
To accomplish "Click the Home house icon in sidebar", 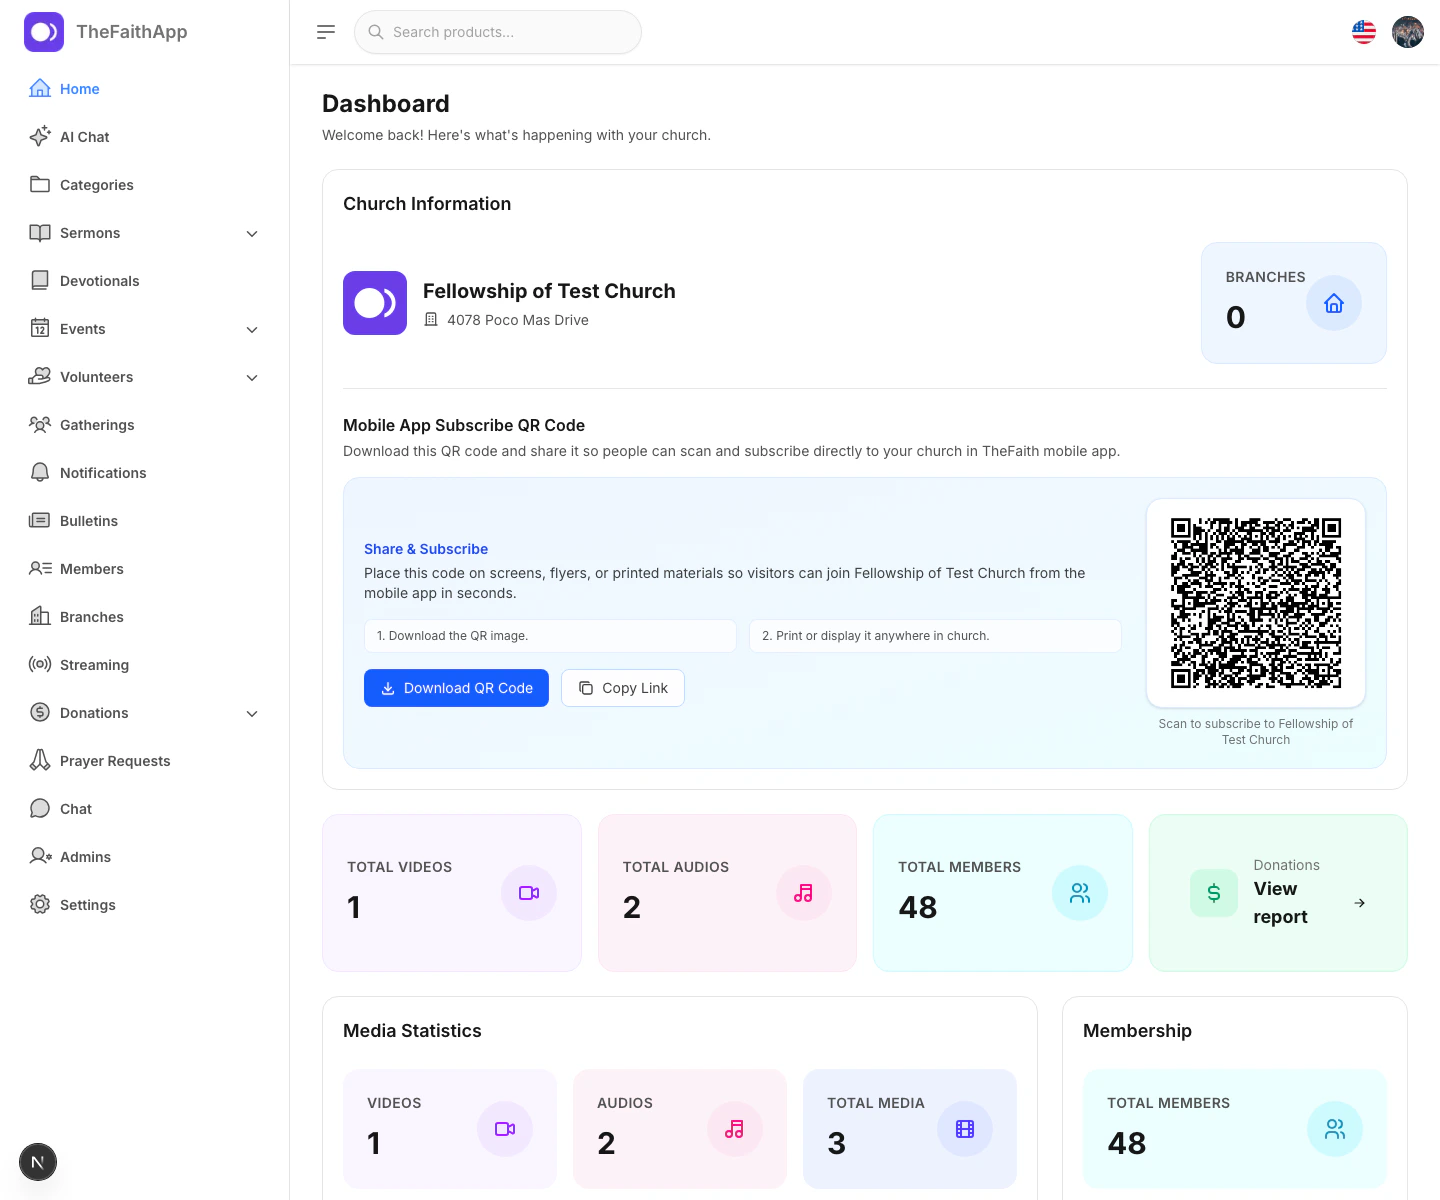I will pyautogui.click(x=40, y=88).
